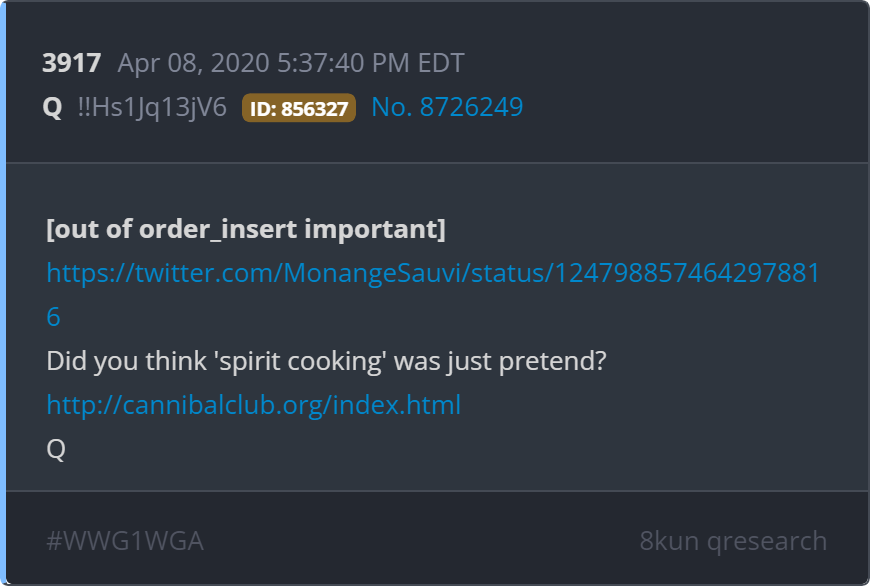
Task: Click the #WWG1WGA hashtag in footer
Action: coord(125,541)
